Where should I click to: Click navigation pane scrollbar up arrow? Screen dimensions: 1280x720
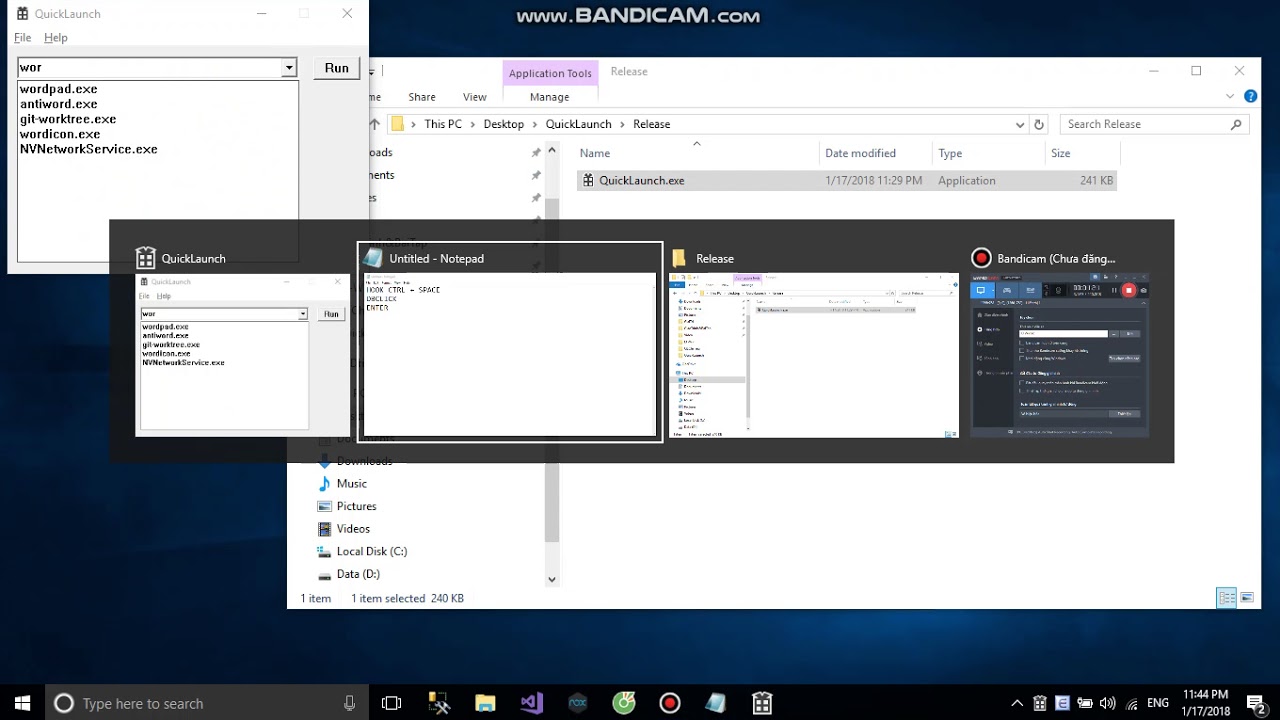point(551,150)
